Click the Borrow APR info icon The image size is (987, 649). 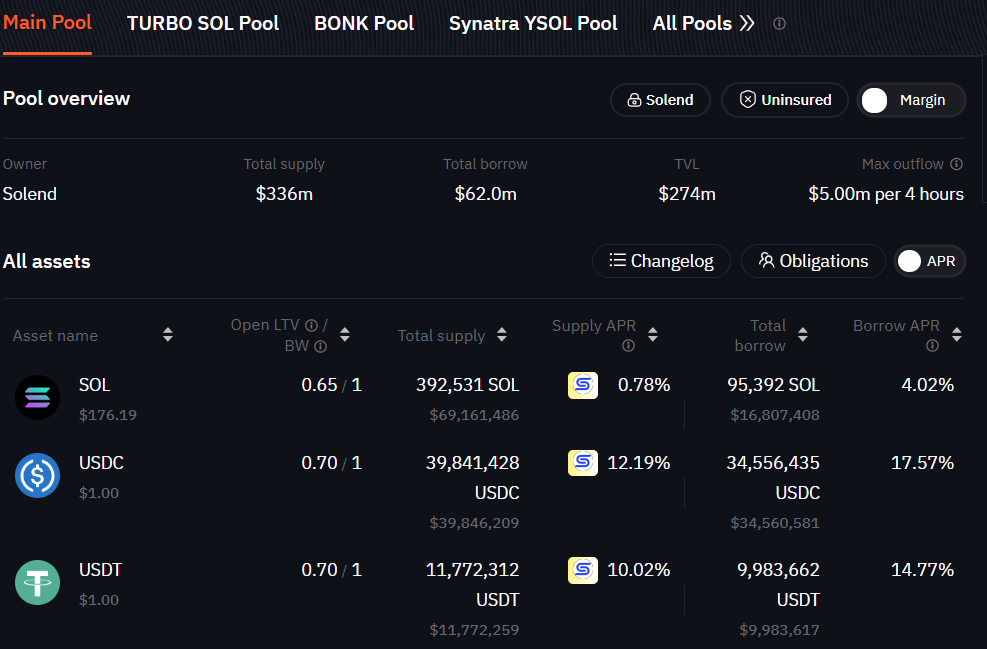pos(932,346)
